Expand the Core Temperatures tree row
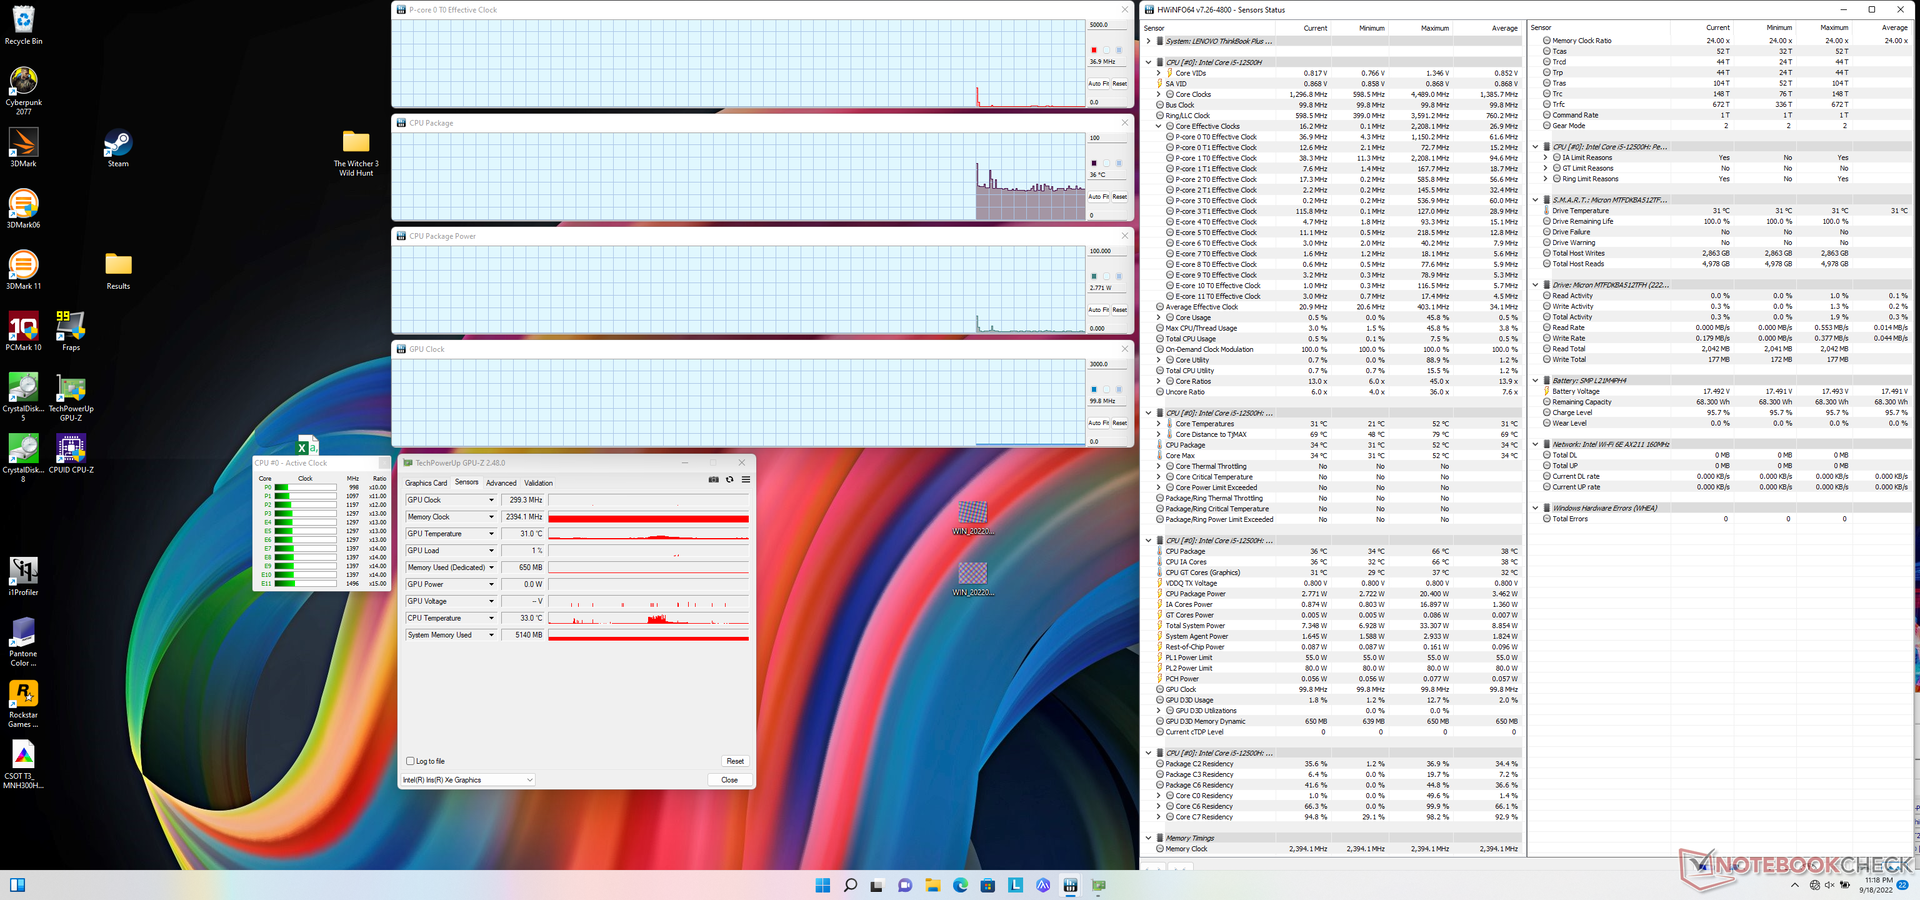 coord(1159,424)
